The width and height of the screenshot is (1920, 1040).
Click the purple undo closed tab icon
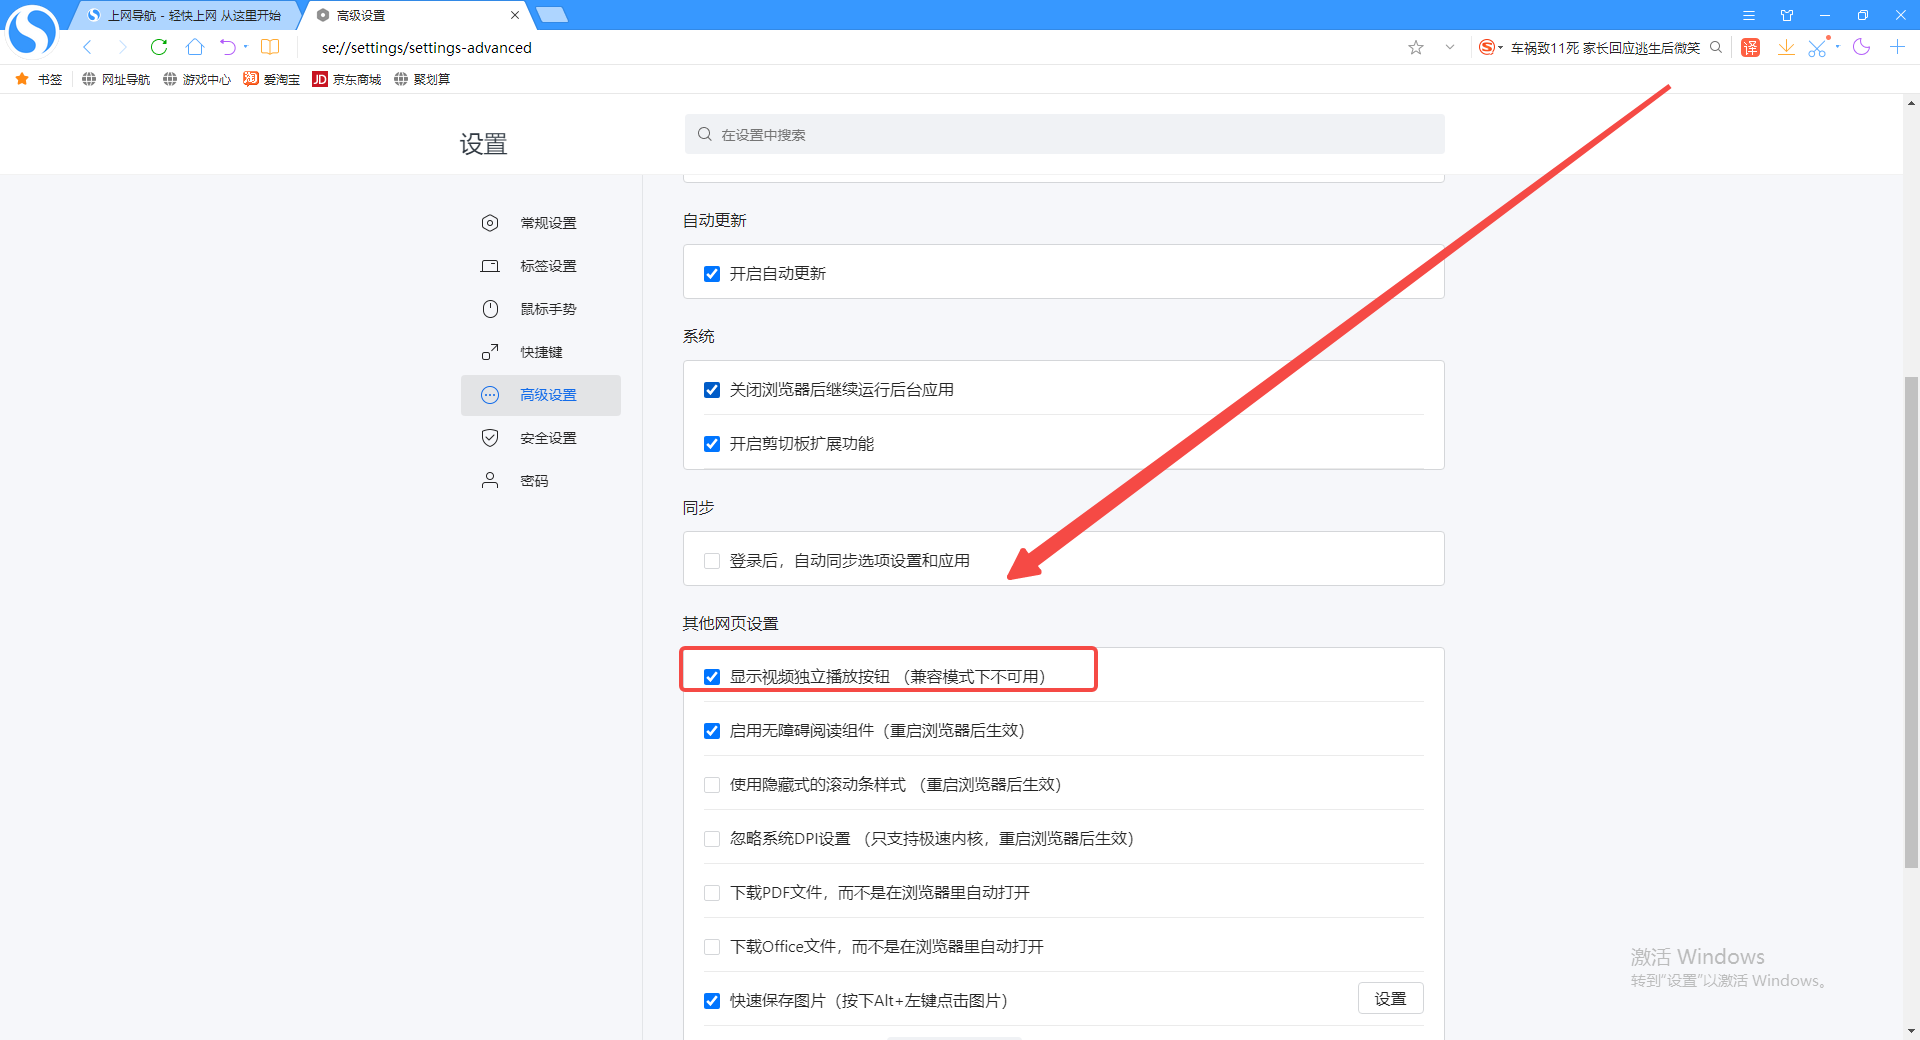(x=228, y=47)
